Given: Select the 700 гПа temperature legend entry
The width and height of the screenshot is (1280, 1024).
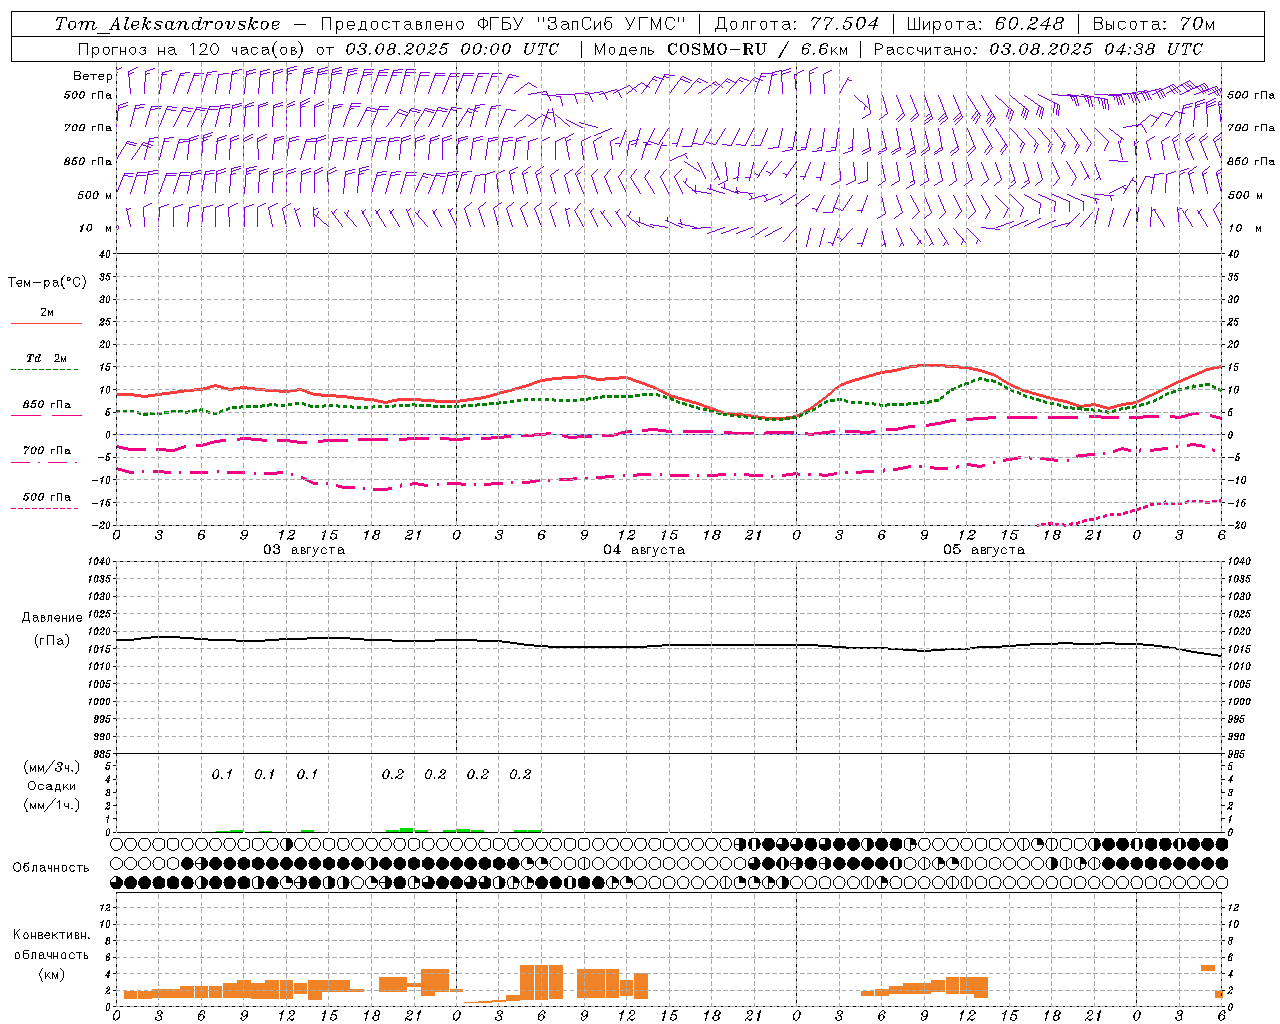Looking at the screenshot, I should coord(47,451).
